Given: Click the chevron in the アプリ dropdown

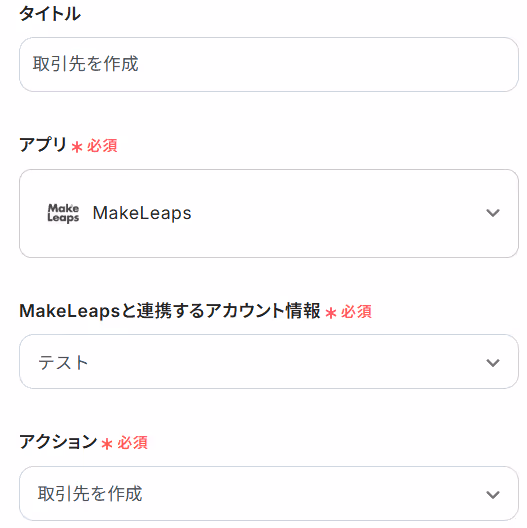Looking at the screenshot, I should tap(493, 213).
